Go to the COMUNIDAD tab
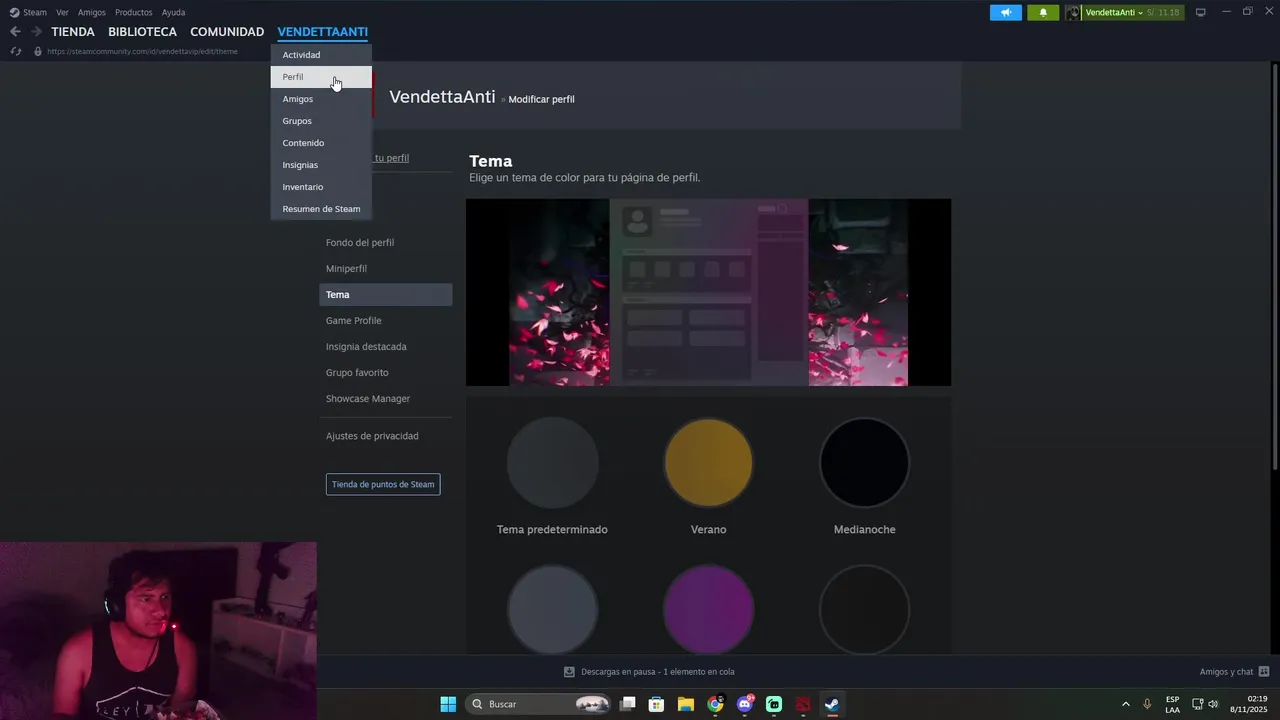This screenshot has width=1280, height=720. click(227, 32)
